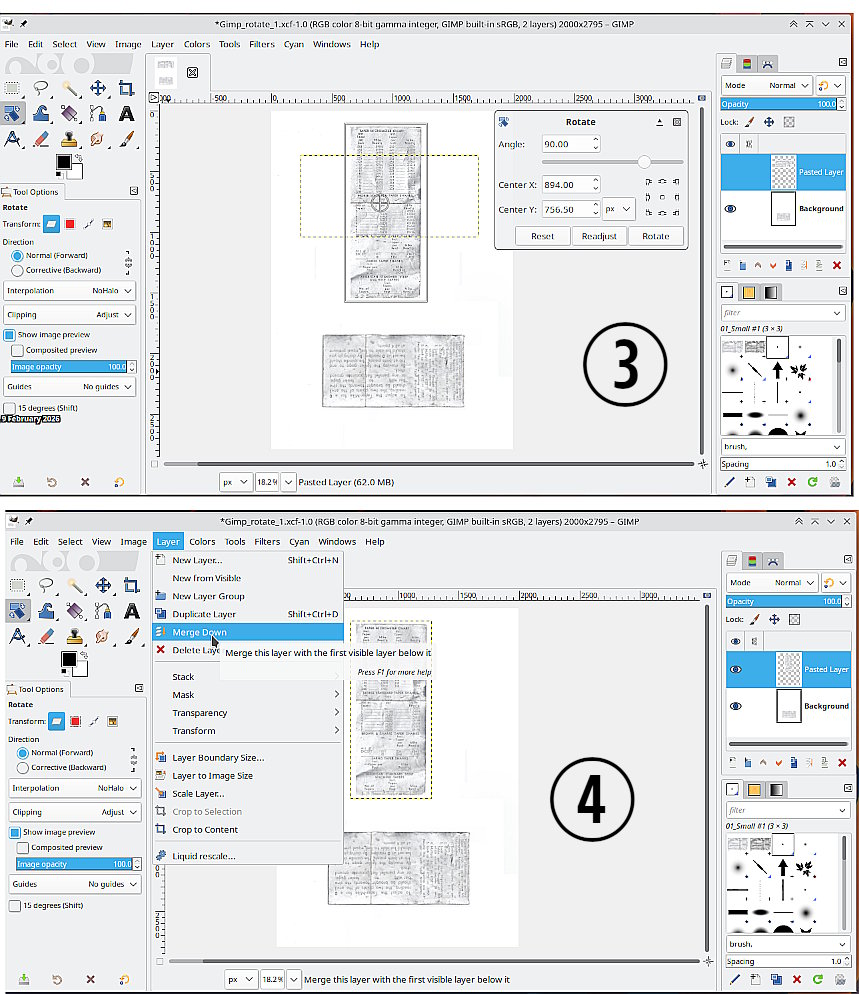Open Guides No guides dropdown in Rotate-dialog window
The width and height of the screenshot is (859, 994).
(x=69, y=387)
